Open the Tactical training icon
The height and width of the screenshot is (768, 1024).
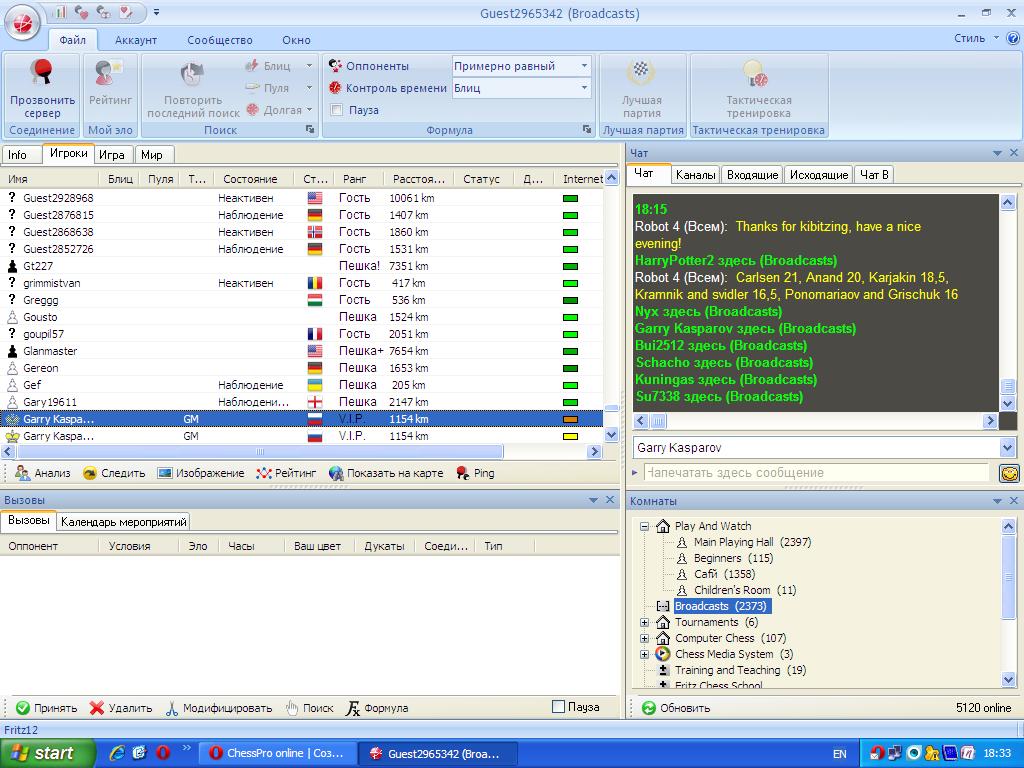click(x=757, y=74)
